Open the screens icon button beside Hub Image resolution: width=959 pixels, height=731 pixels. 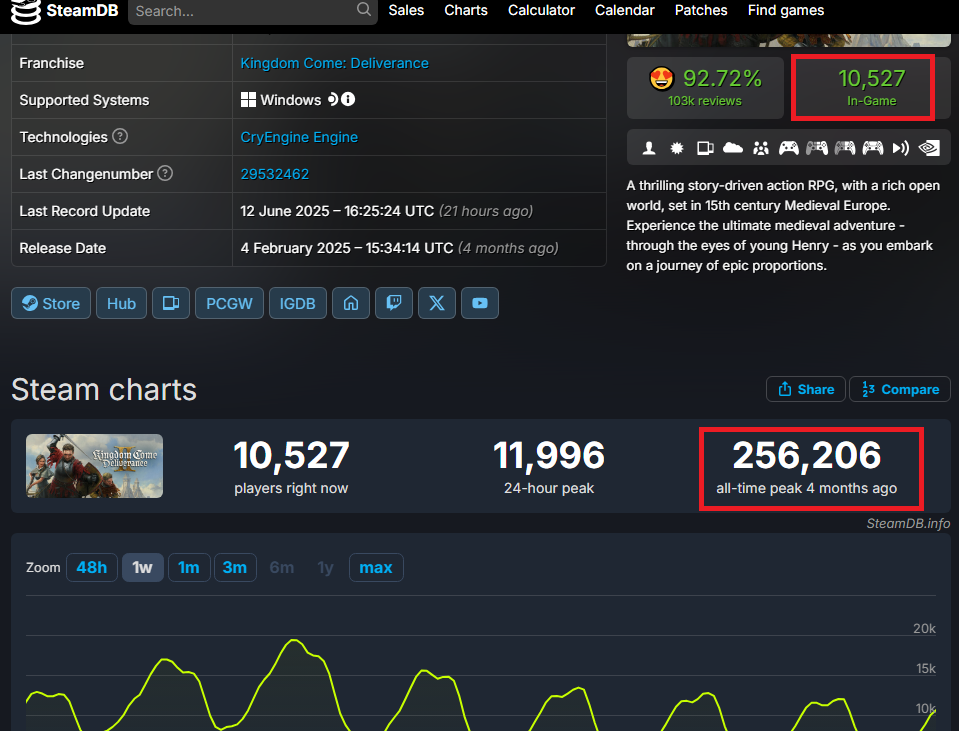171,303
